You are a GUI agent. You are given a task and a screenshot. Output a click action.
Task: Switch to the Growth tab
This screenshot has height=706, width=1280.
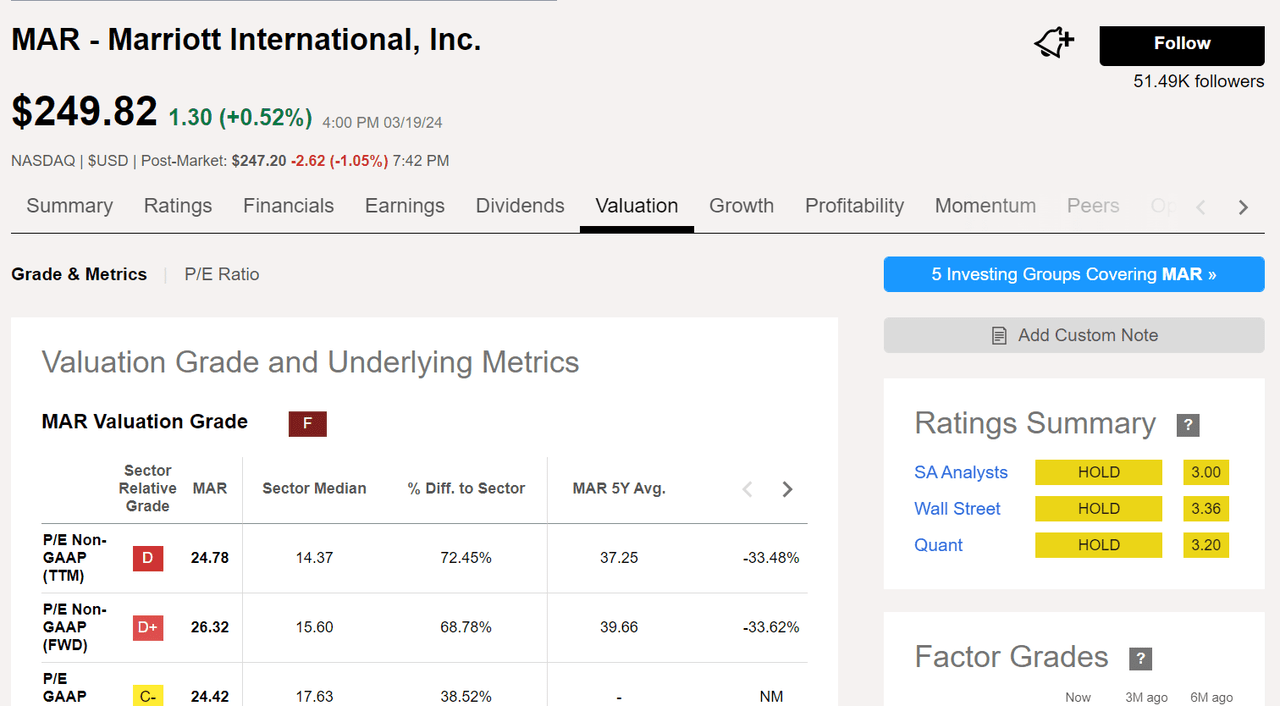pos(742,206)
